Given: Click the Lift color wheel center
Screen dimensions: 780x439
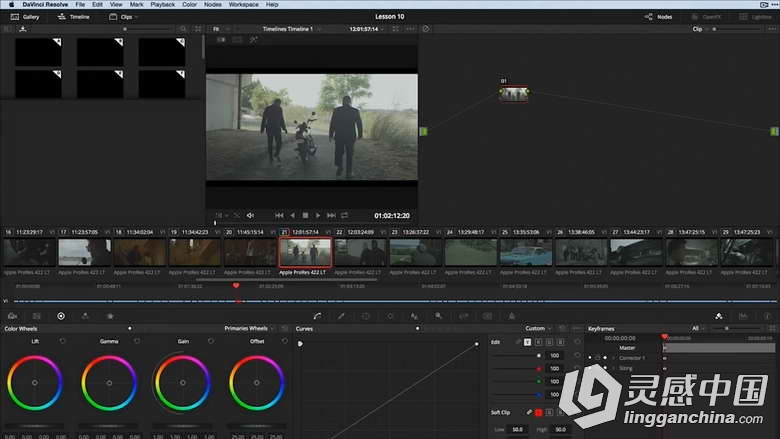Looking at the screenshot, I should 35,383.
